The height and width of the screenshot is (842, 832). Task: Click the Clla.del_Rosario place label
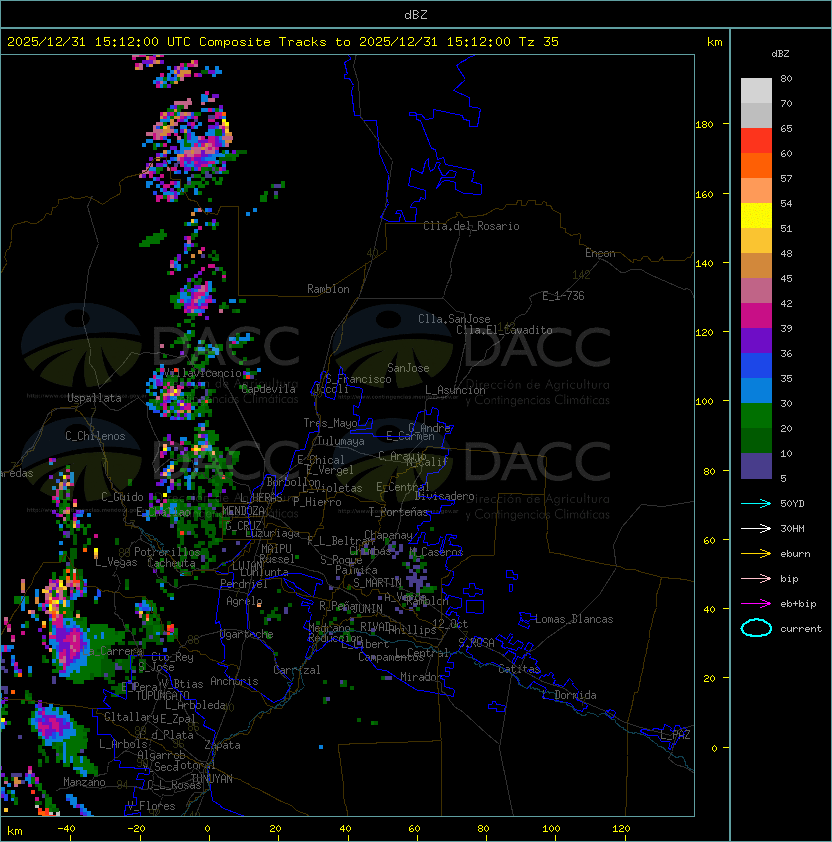pyautogui.click(x=471, y=226)
